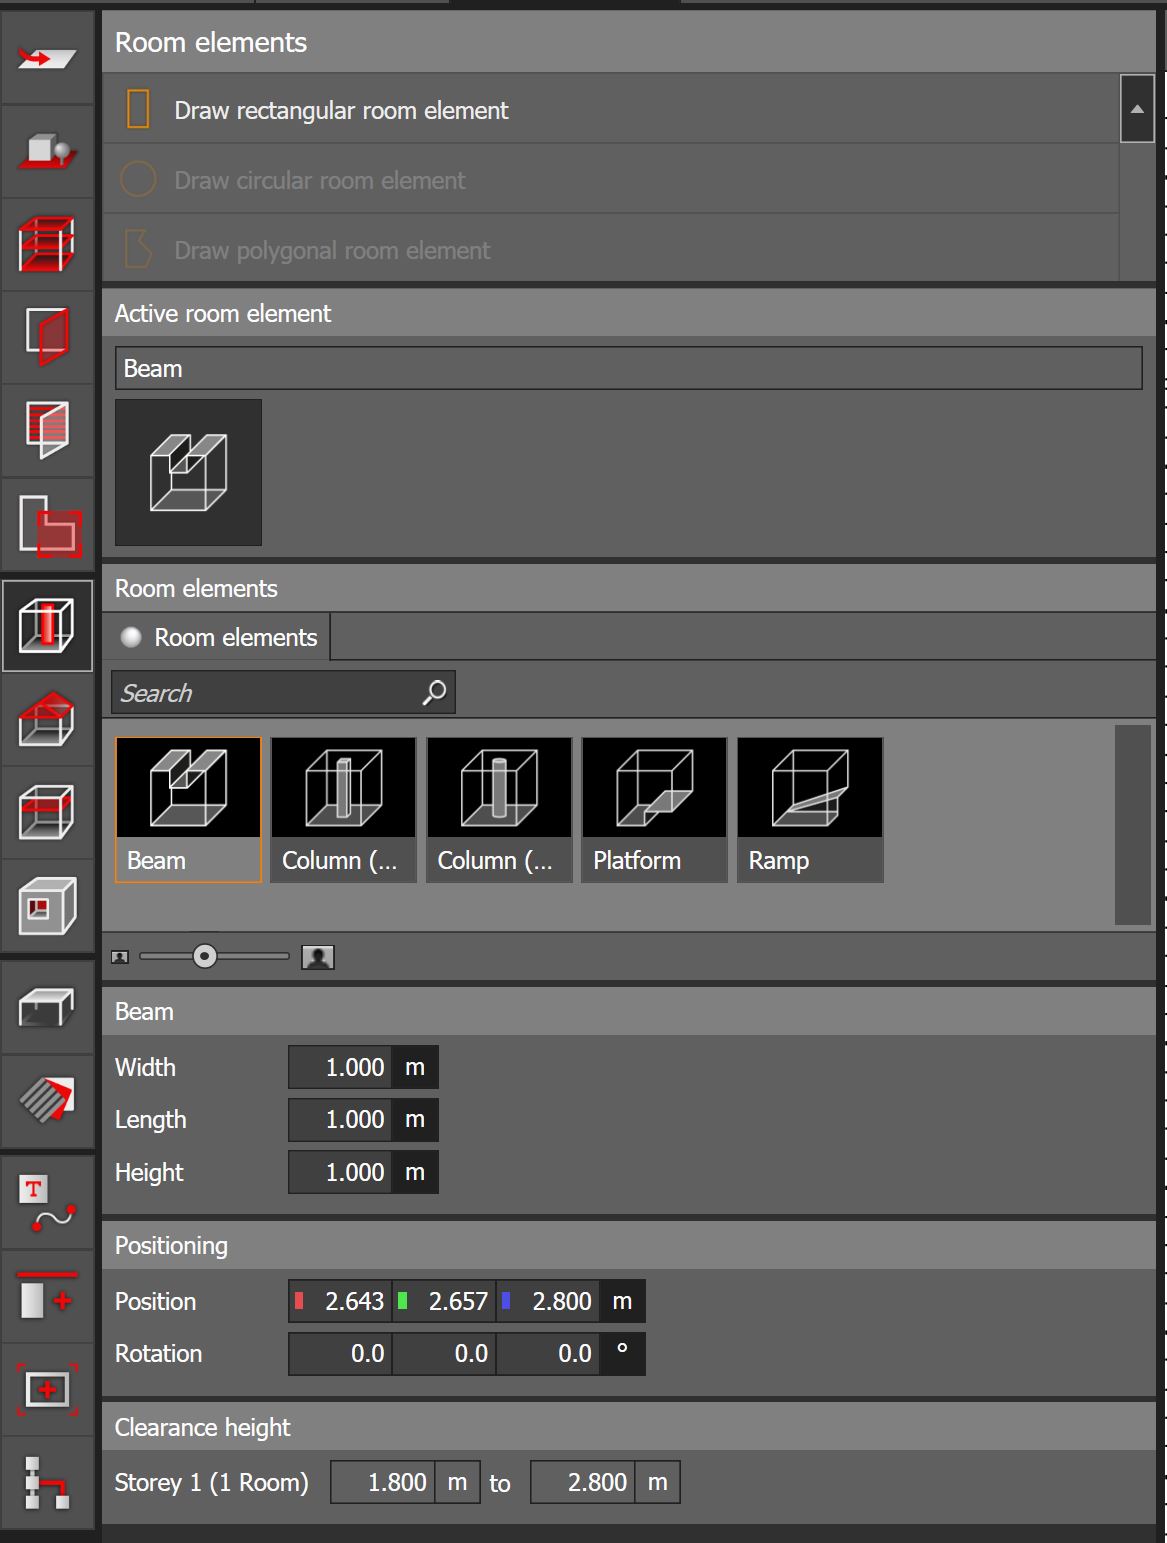Click the Clearance height section header
The height and width of the screenshot is (1543, 1167).
629,1427
